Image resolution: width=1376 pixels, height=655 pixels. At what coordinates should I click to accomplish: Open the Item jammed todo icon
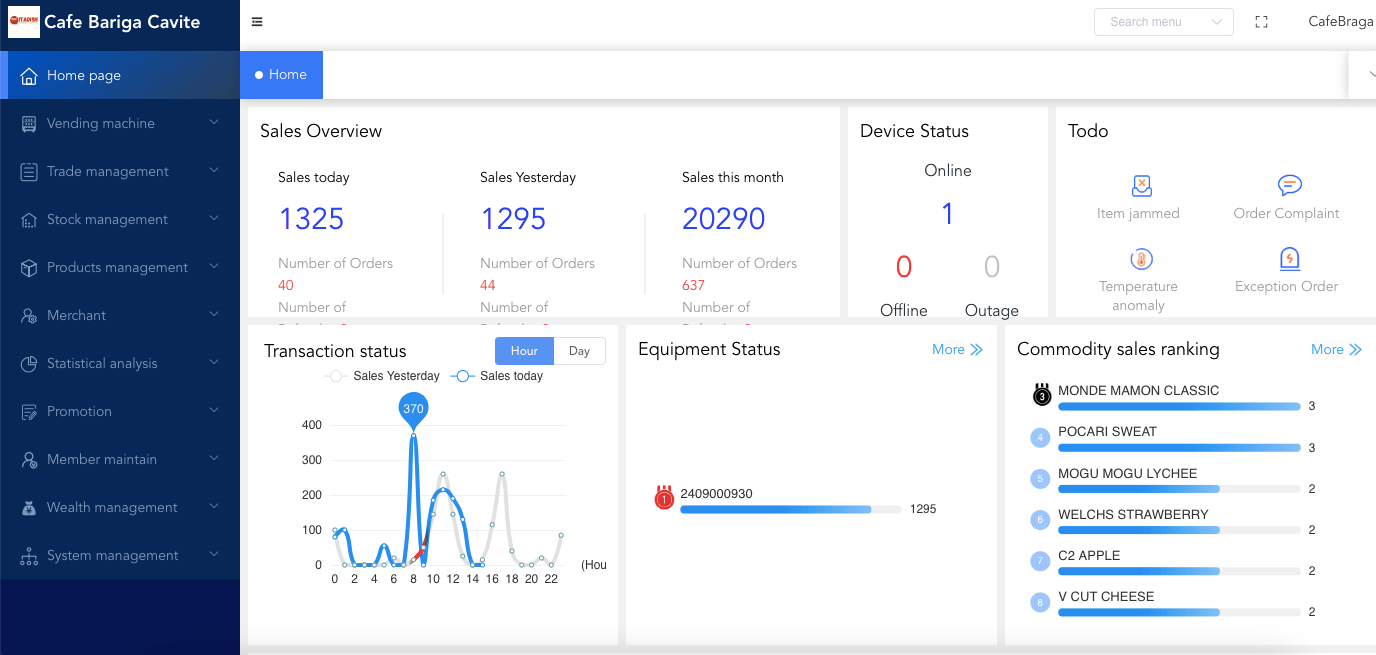click(1141, 186)
